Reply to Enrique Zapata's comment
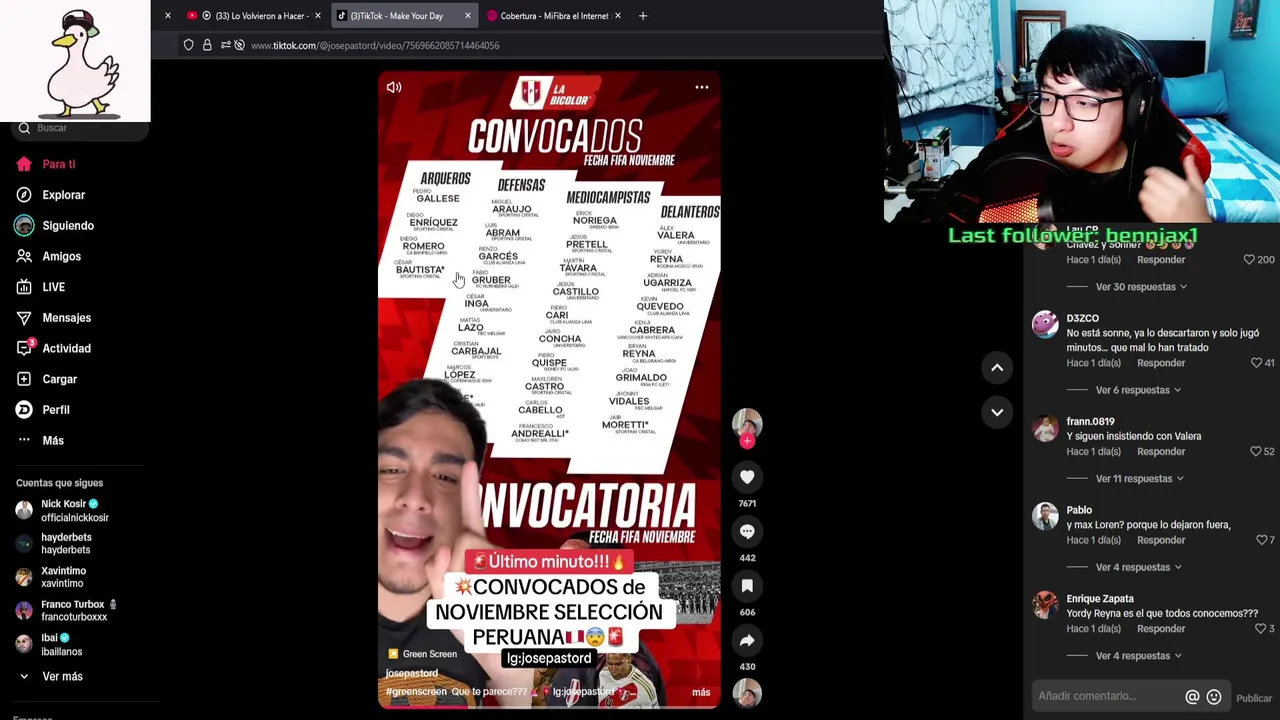This screenshot has height=720, width=1280. point(1161,629)
